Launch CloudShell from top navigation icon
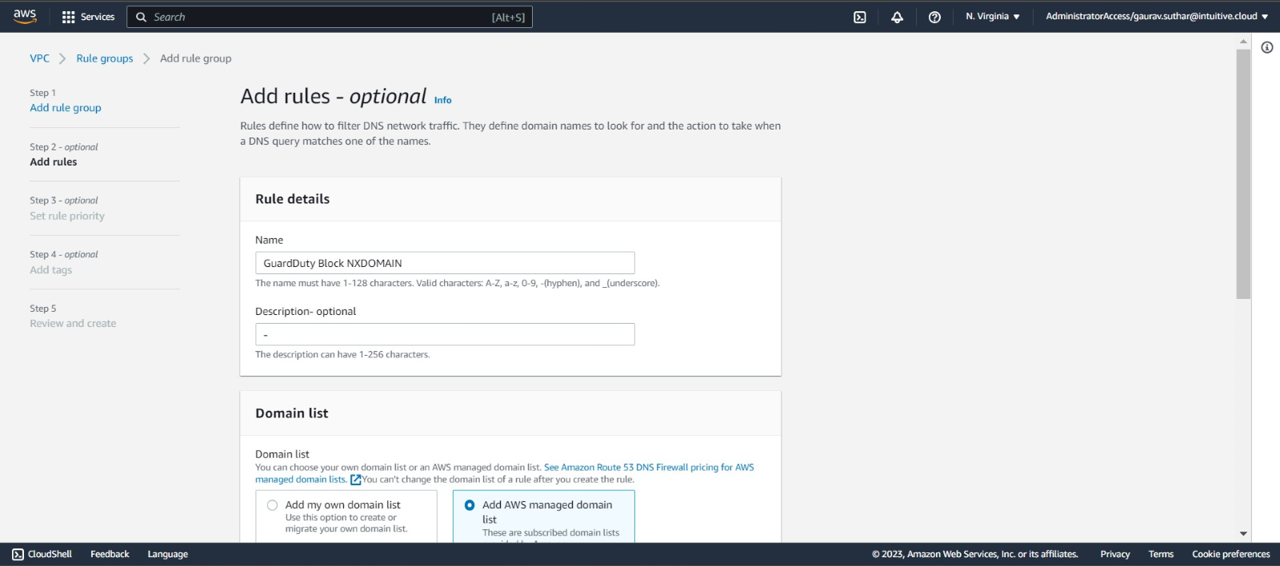The image size is (1280, 566). [x=859, y=17]
